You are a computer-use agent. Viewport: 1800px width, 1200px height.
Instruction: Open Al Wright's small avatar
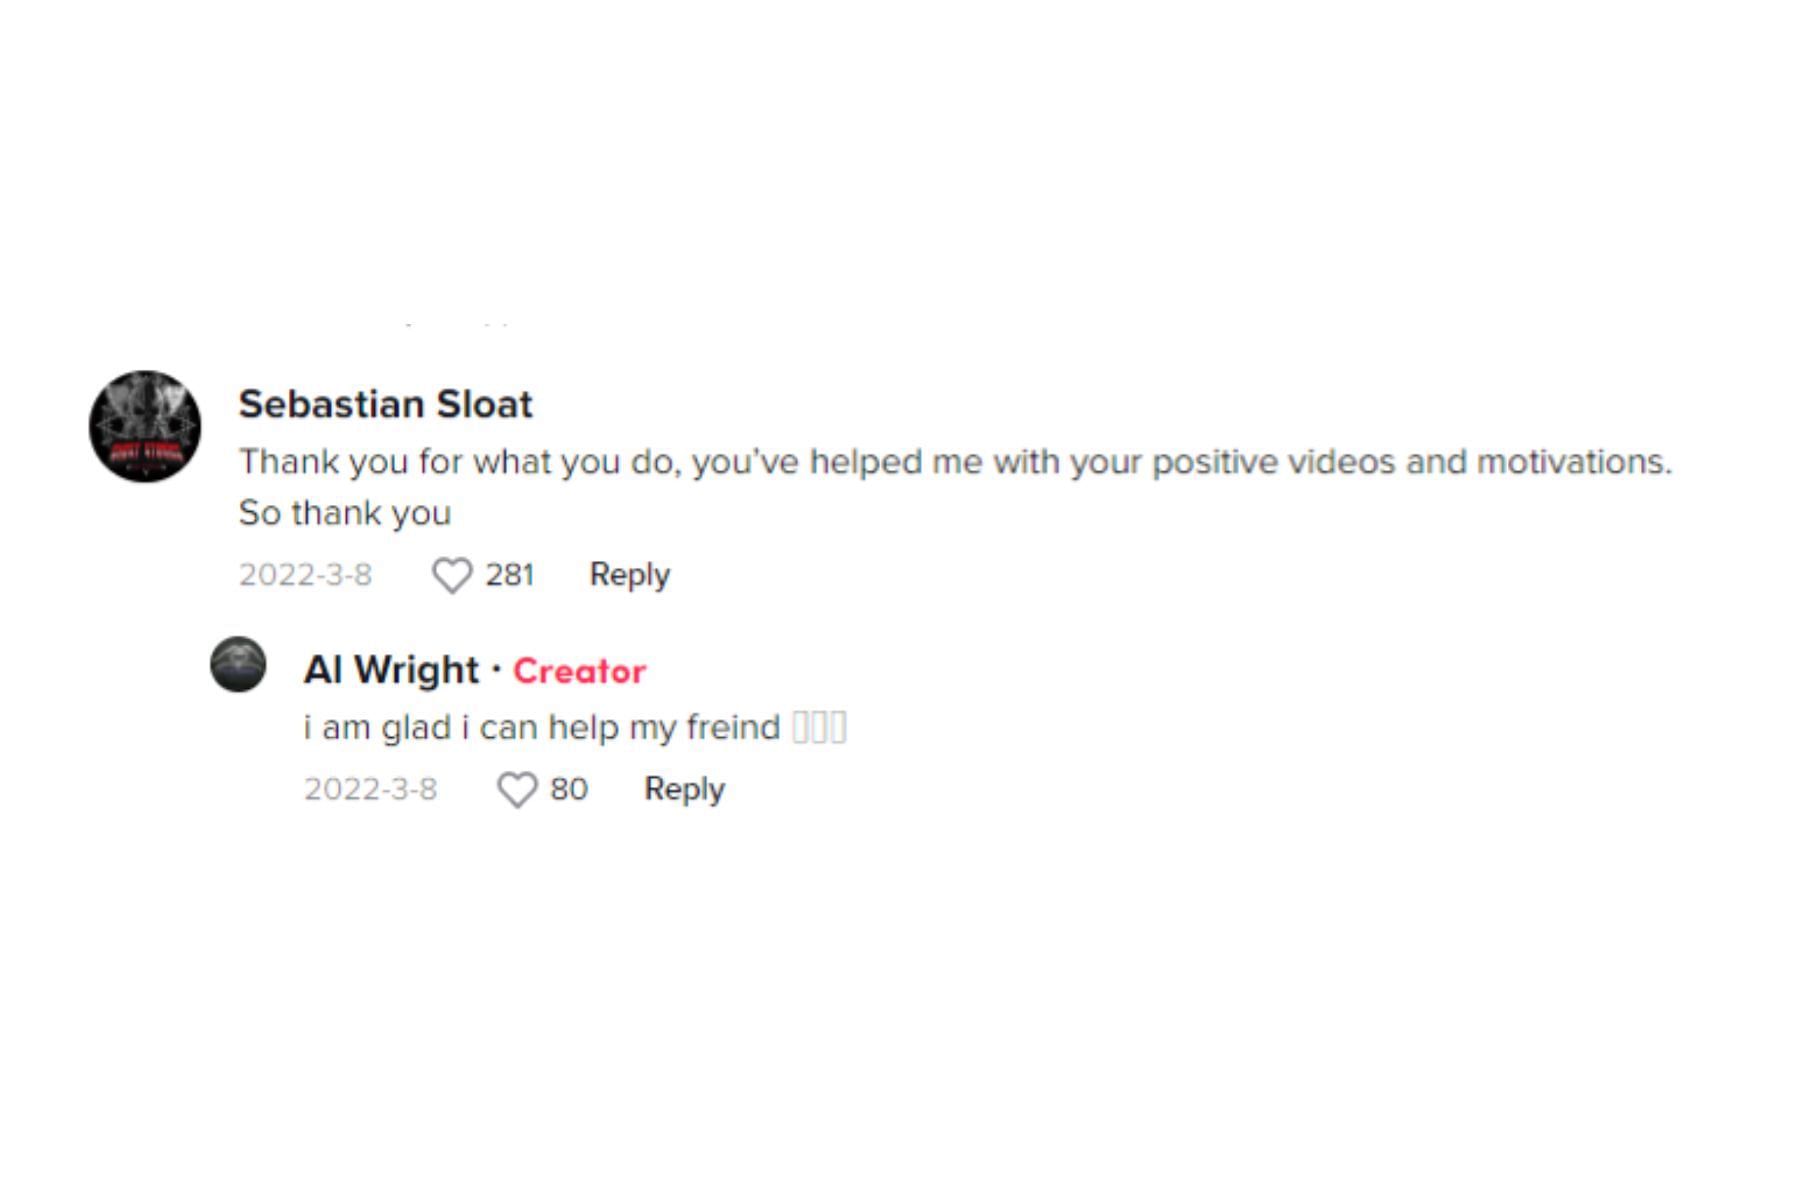pos(238,664)
